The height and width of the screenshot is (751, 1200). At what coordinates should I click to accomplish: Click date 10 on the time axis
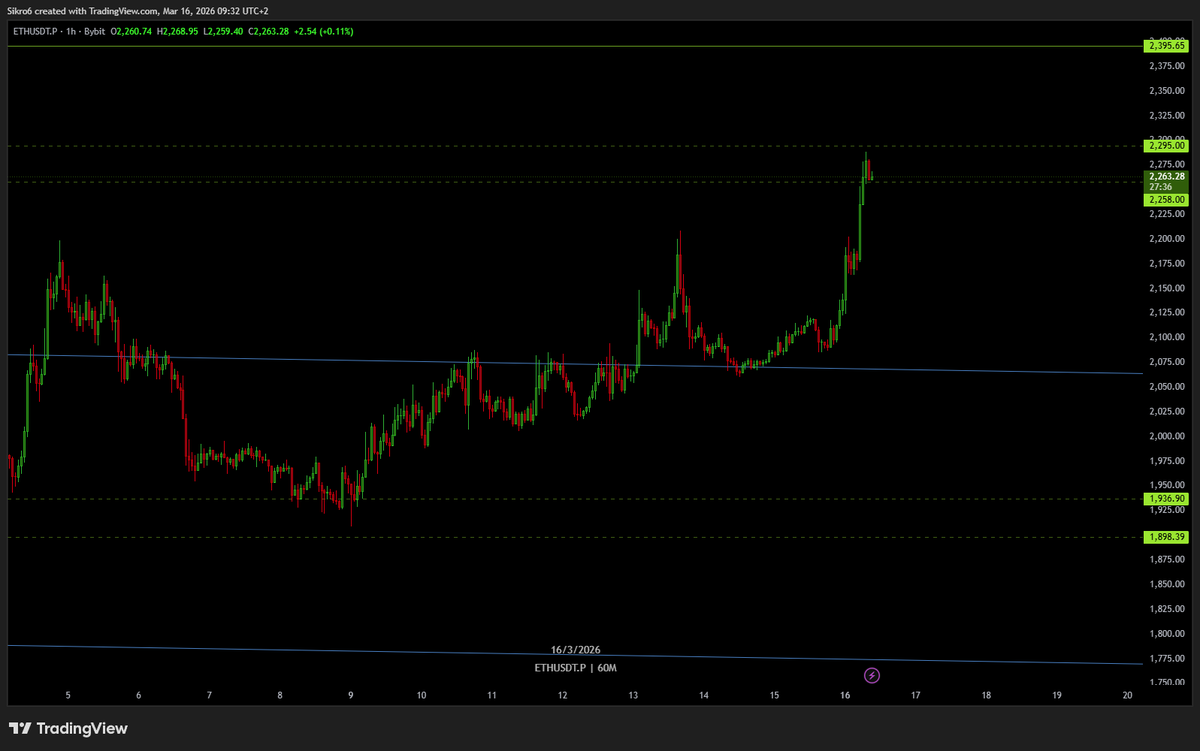(421, 695)
